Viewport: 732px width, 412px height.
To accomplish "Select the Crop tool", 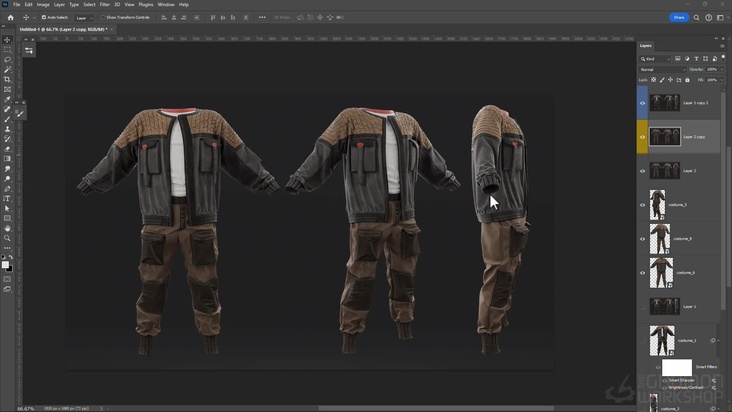I will click(7, 79).
